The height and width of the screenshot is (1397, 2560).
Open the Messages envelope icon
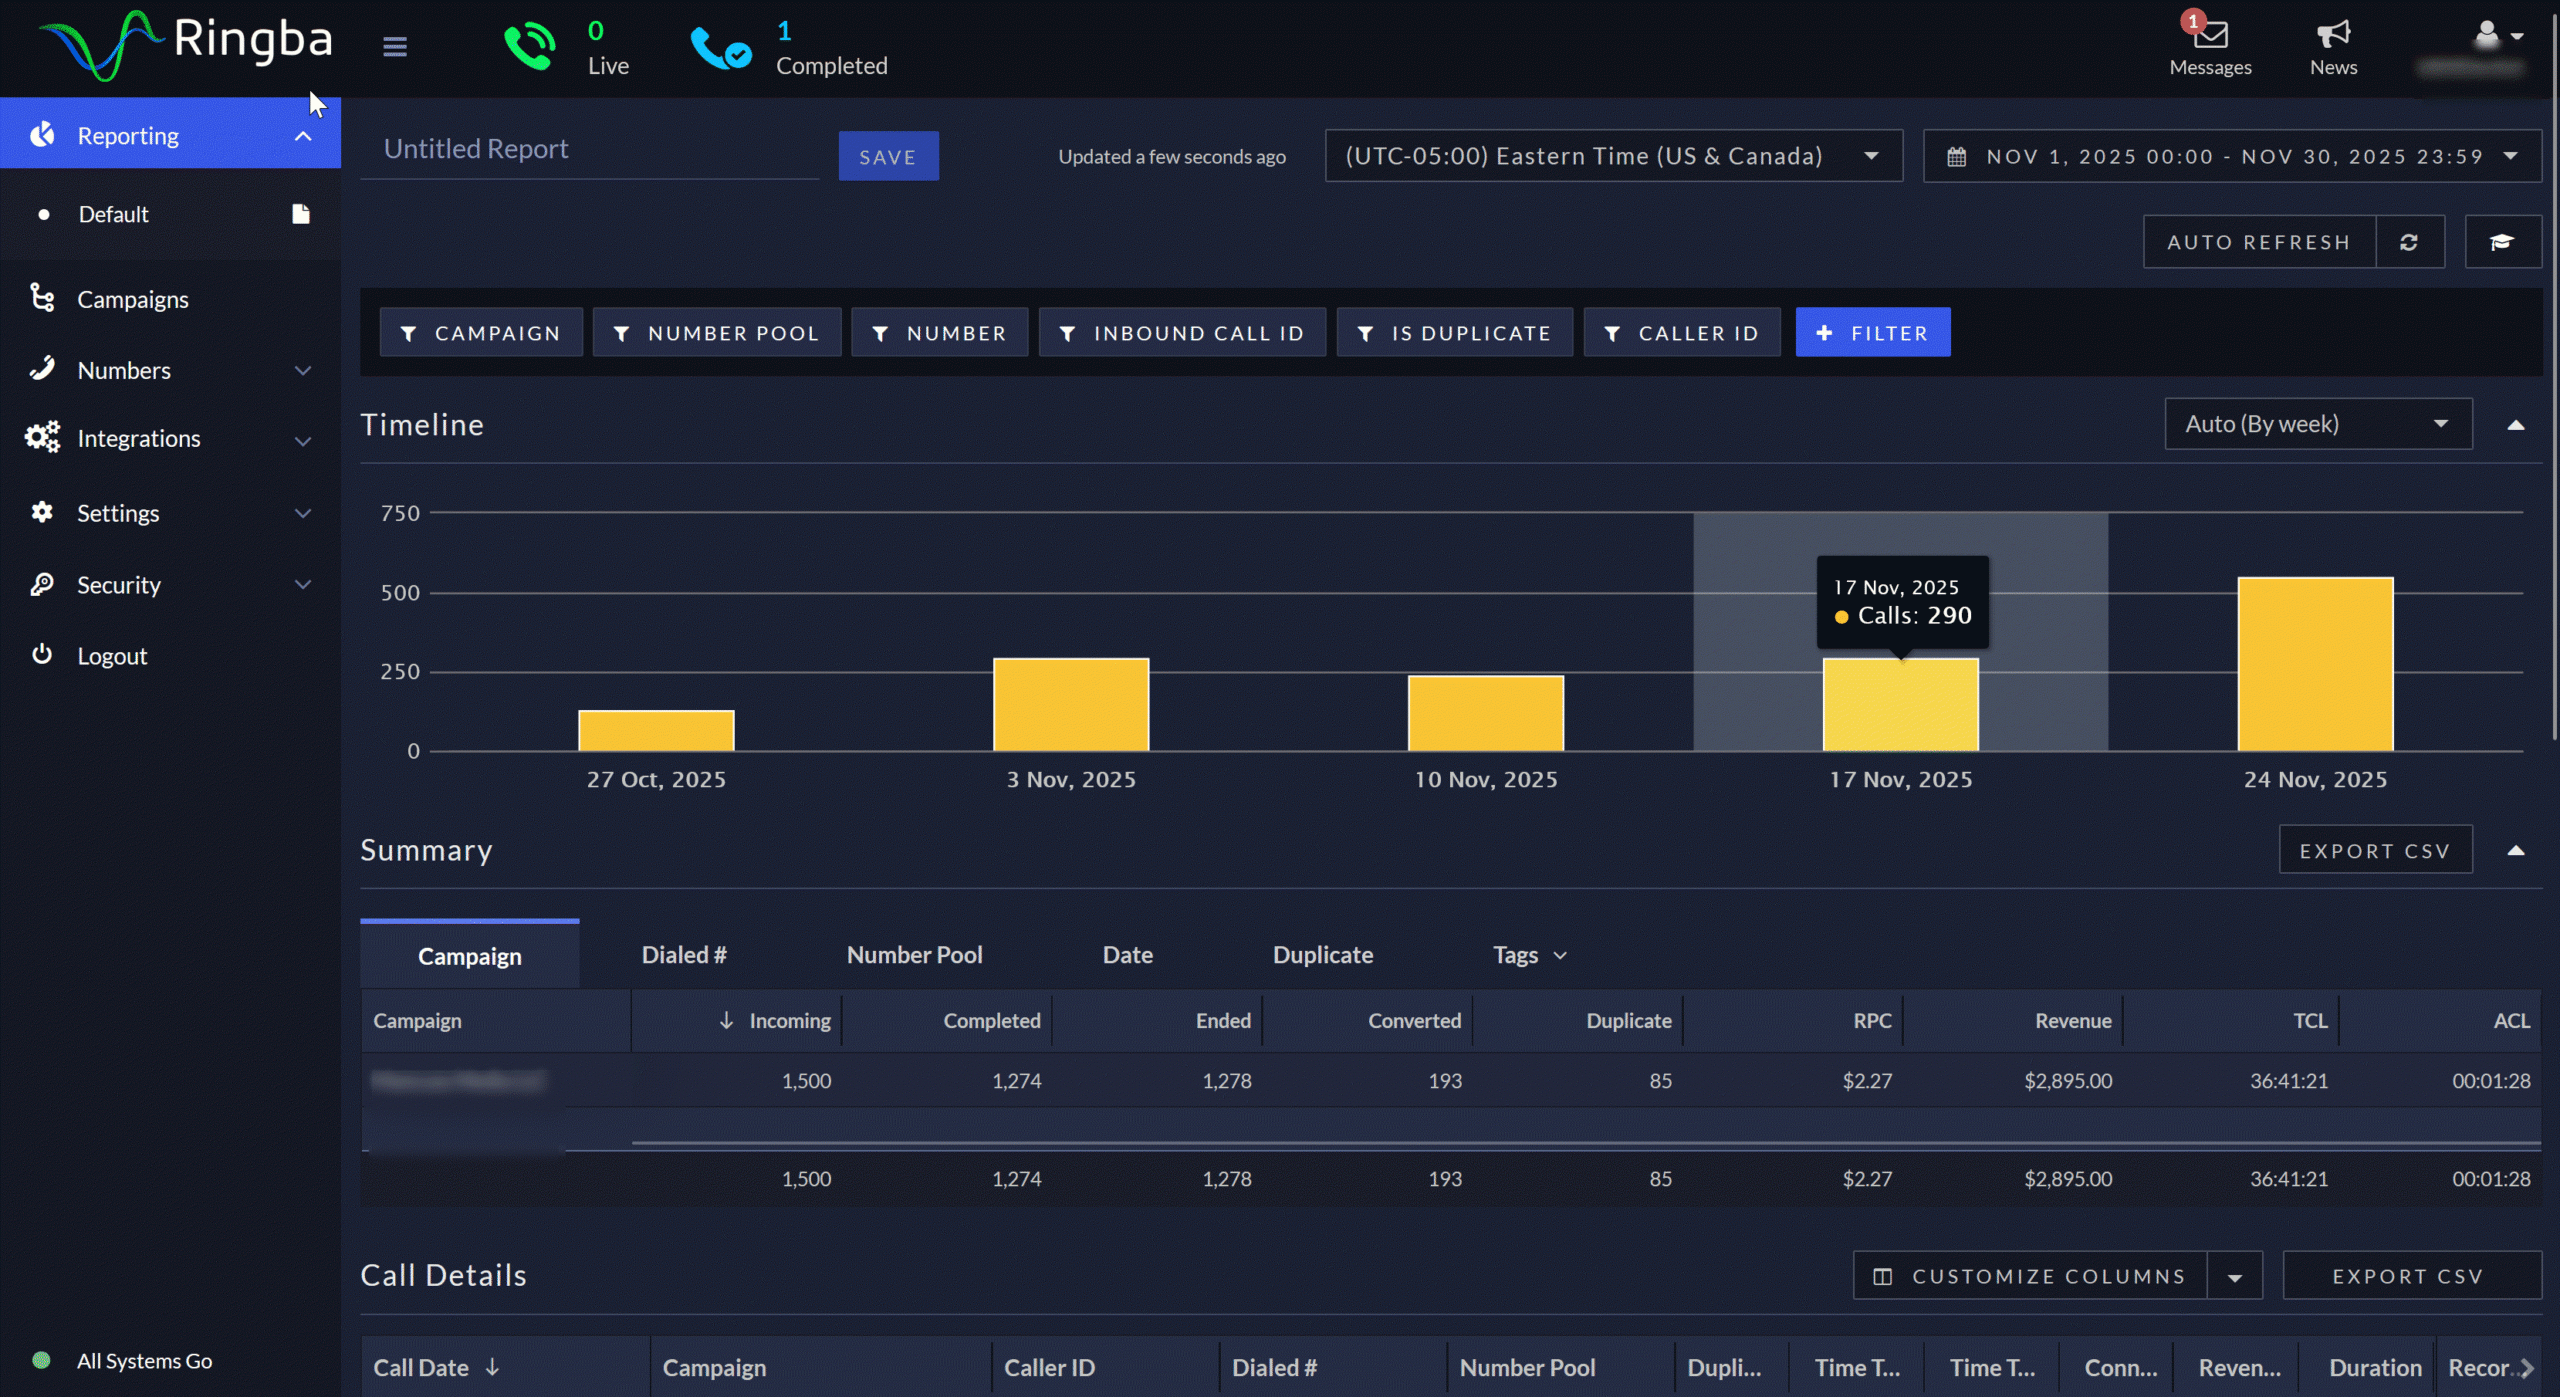[2210, 35]
